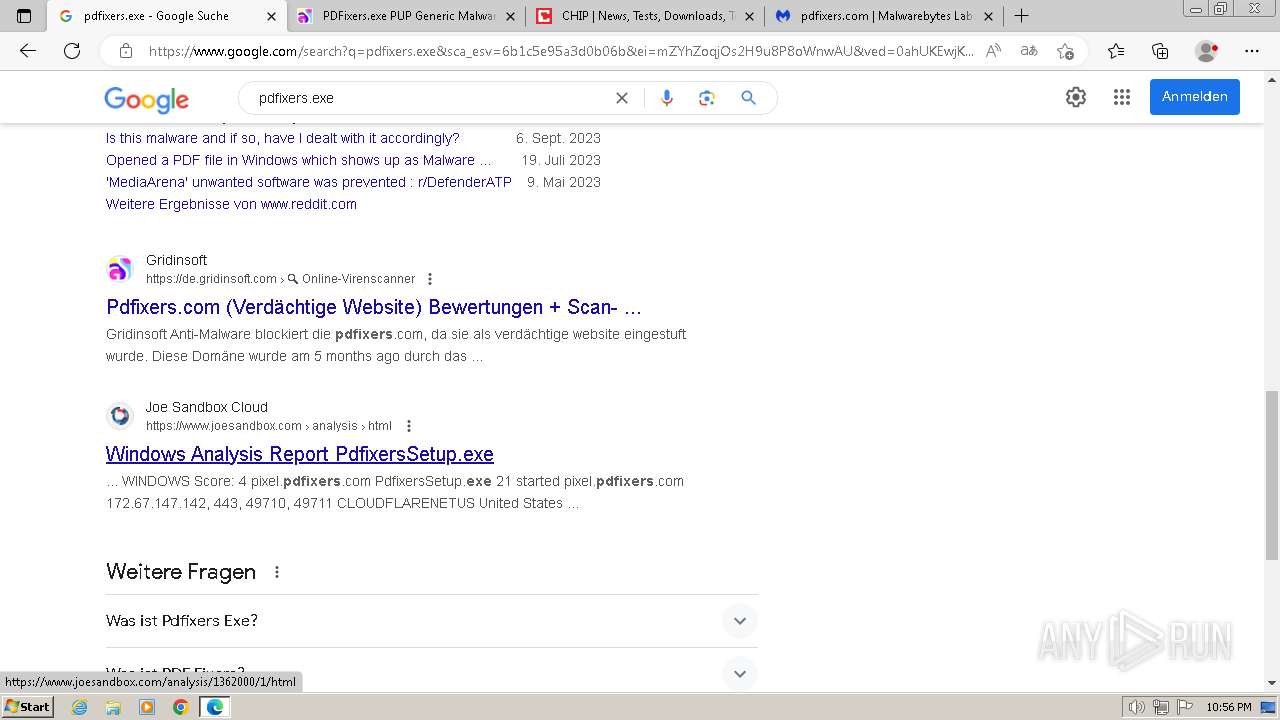Image resolution: width=1280 pixels, height=720 pixels.
Task: Open Edge Settings and more menu
Action: tap(1252, 51)
